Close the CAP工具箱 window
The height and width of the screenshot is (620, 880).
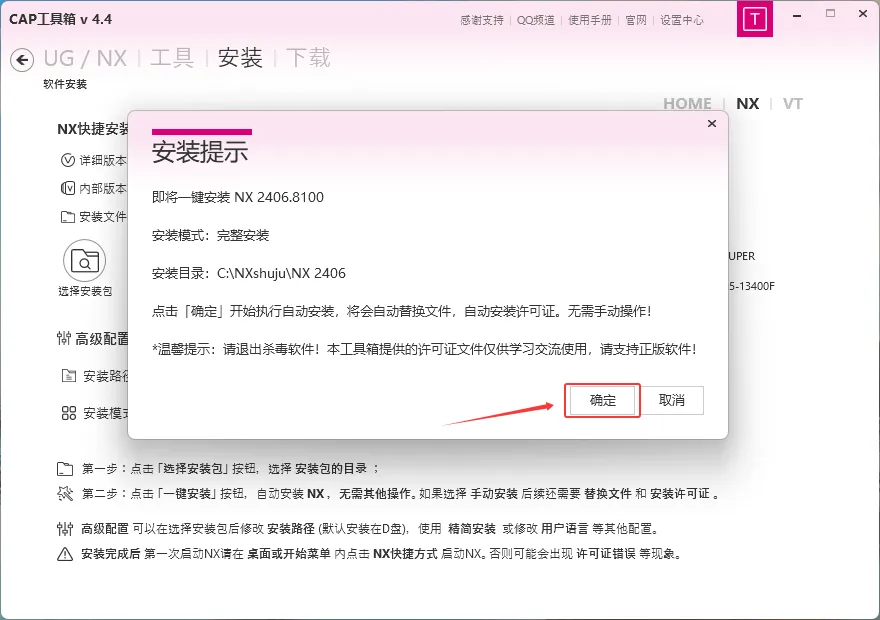point(863,13)
